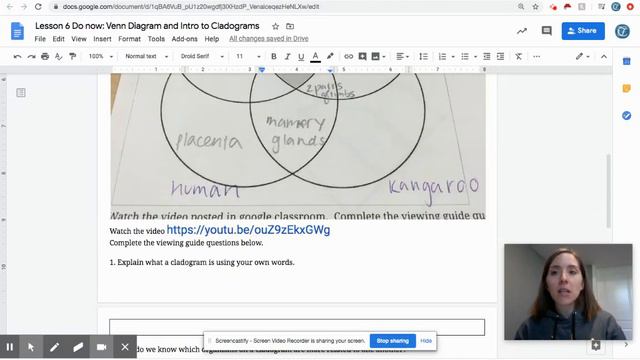Select the Screencastify eraser tool
The image size is (640, 360).
point(78,347)
